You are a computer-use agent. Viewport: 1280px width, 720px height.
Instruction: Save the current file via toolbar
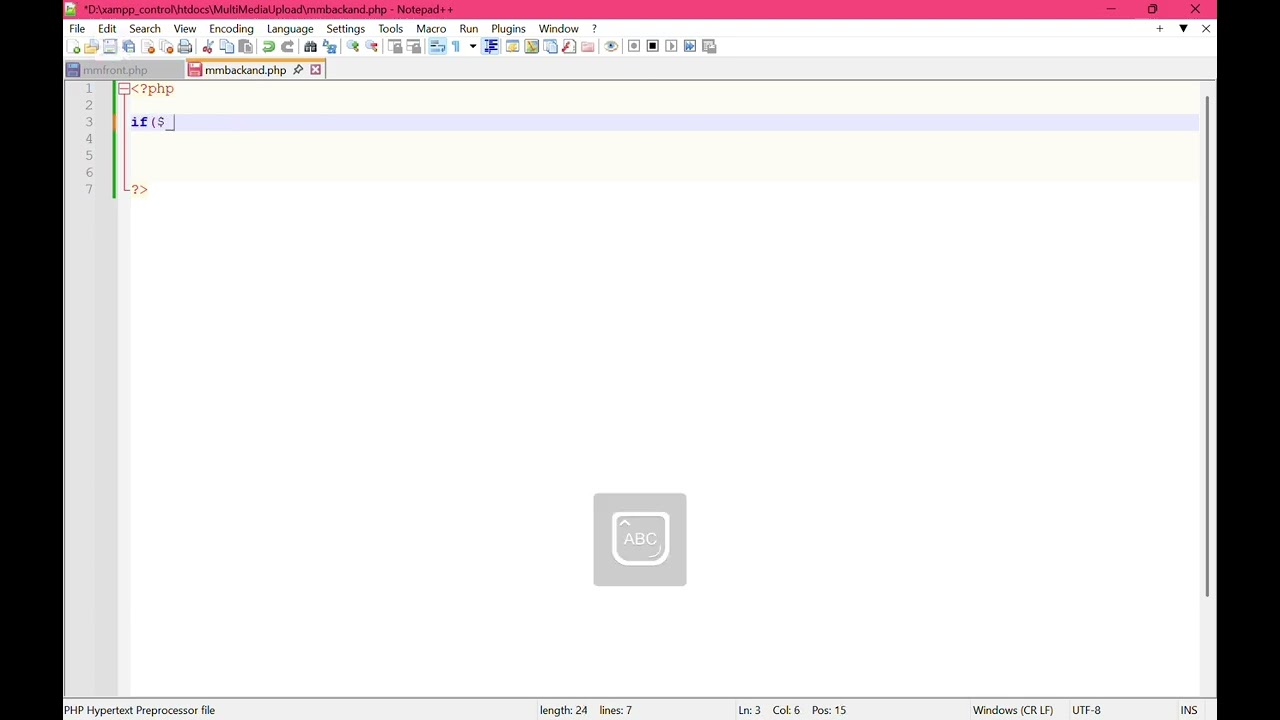[110, 46]
